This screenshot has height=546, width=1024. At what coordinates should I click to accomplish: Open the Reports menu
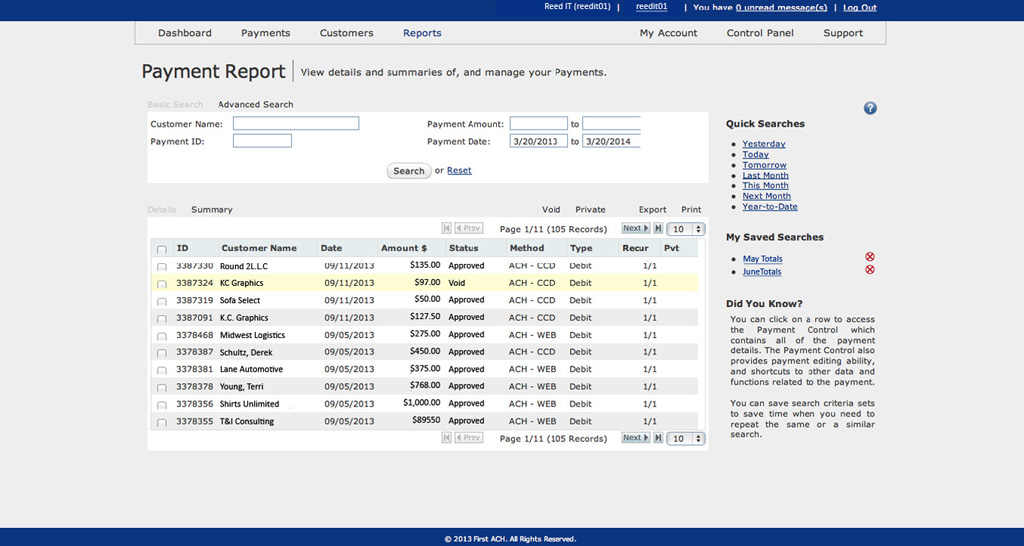coord(422,33)
